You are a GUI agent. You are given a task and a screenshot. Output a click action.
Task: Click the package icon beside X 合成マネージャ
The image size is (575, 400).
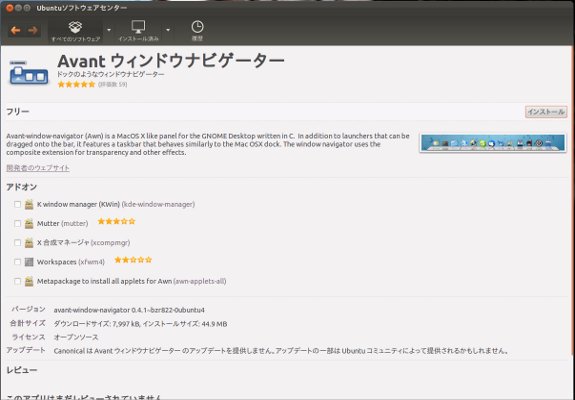(x=29, y=243)
